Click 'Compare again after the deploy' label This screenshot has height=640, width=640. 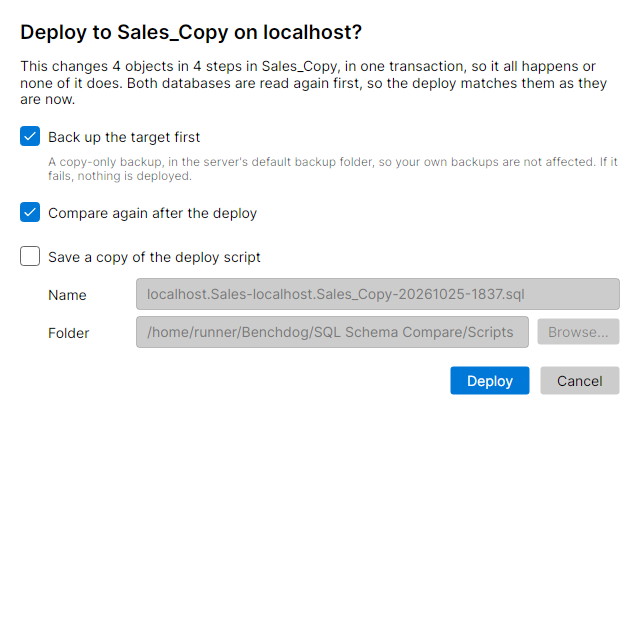coord(153,213)
